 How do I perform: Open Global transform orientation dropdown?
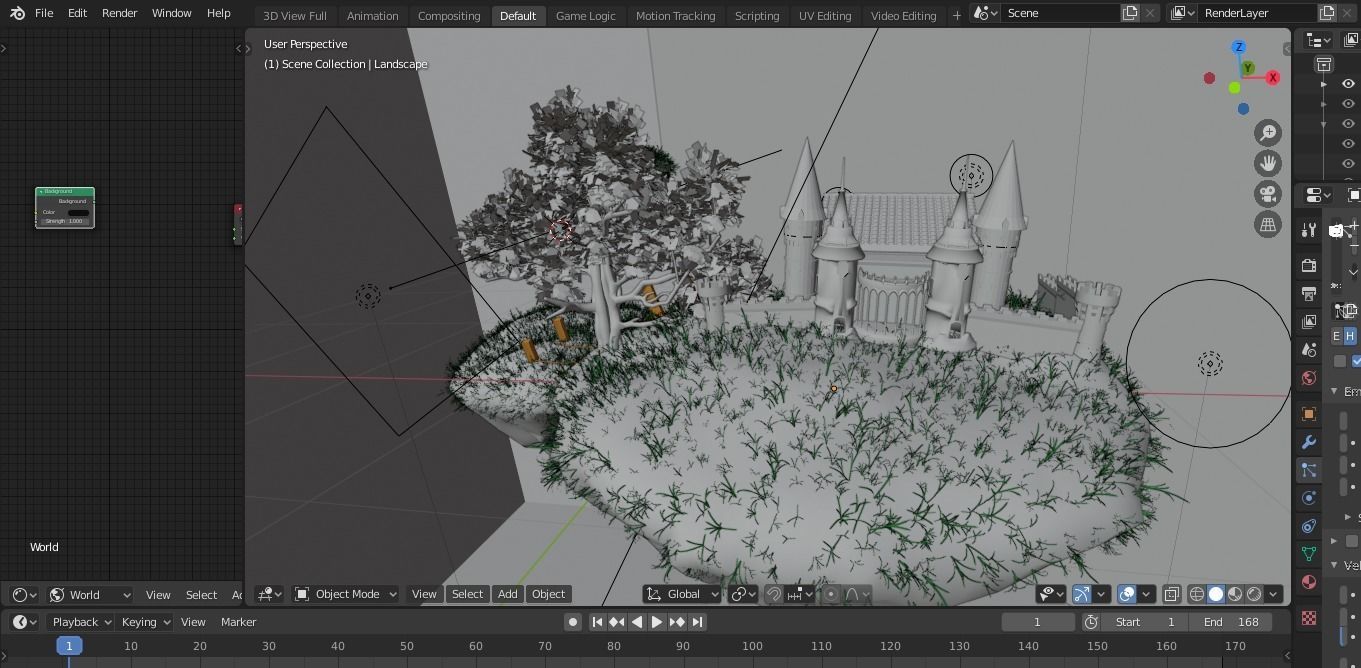[682, 594]
